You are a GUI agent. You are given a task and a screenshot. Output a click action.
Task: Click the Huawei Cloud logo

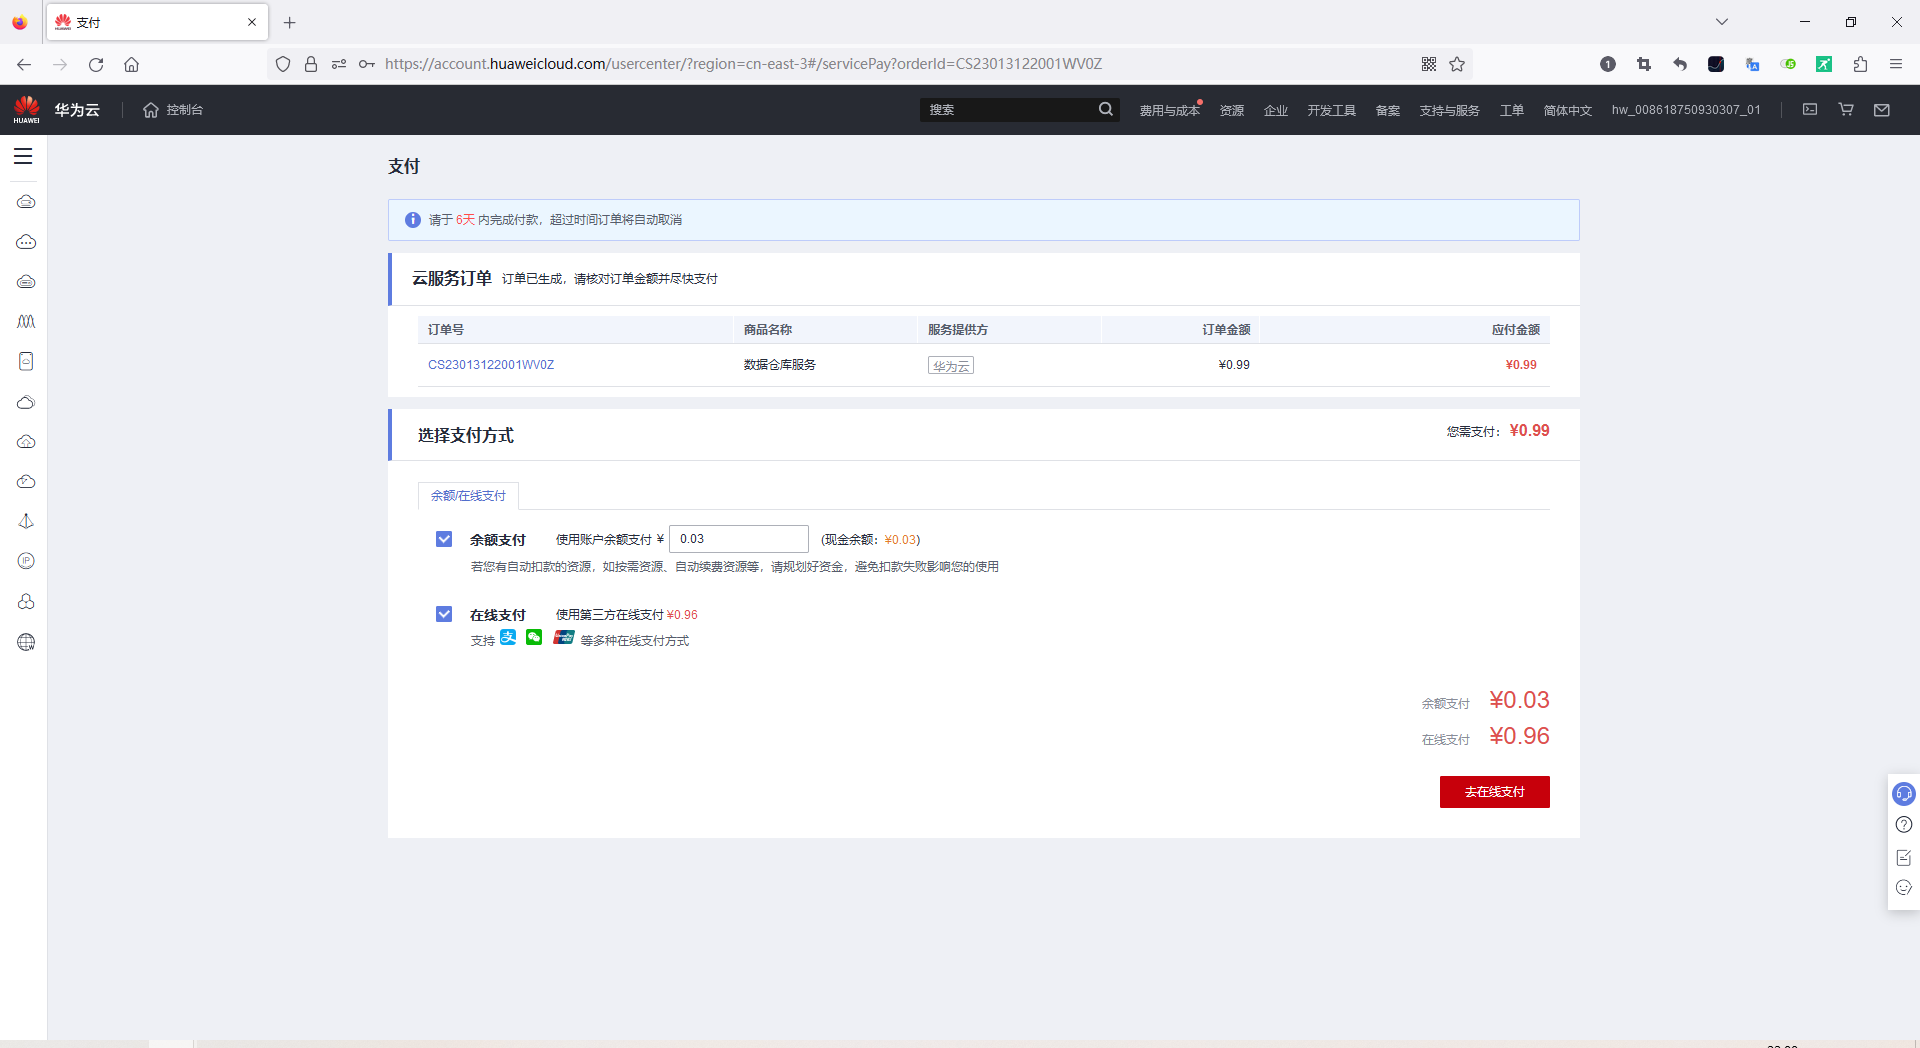[56, 110]
